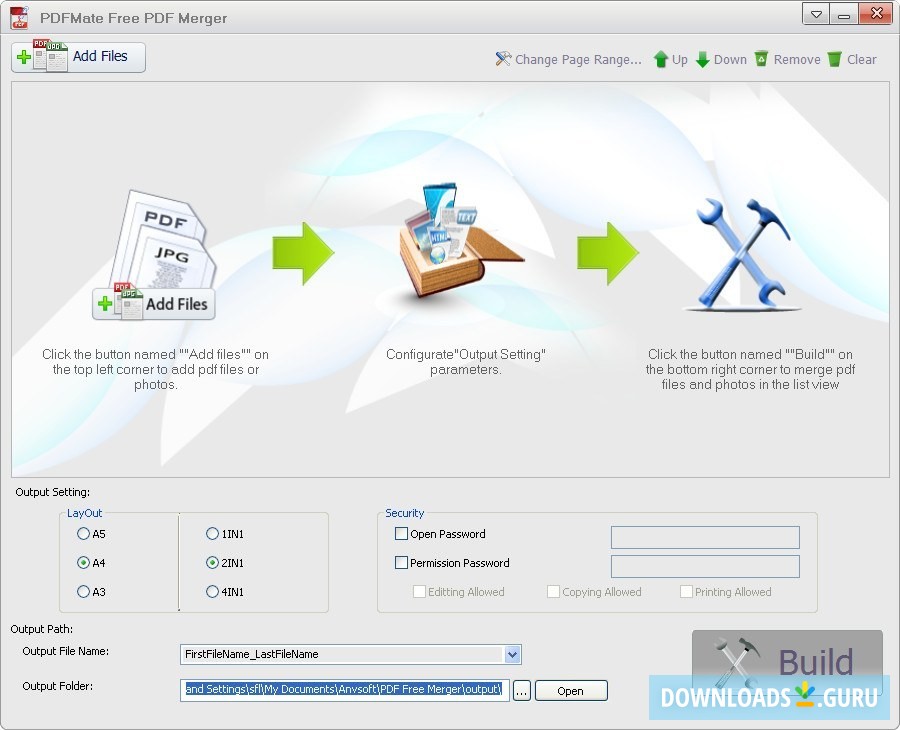Screen dimensions: 900x730
Task: Open the title bar dropdown menu arrow
Action: (x=816, y=14)
